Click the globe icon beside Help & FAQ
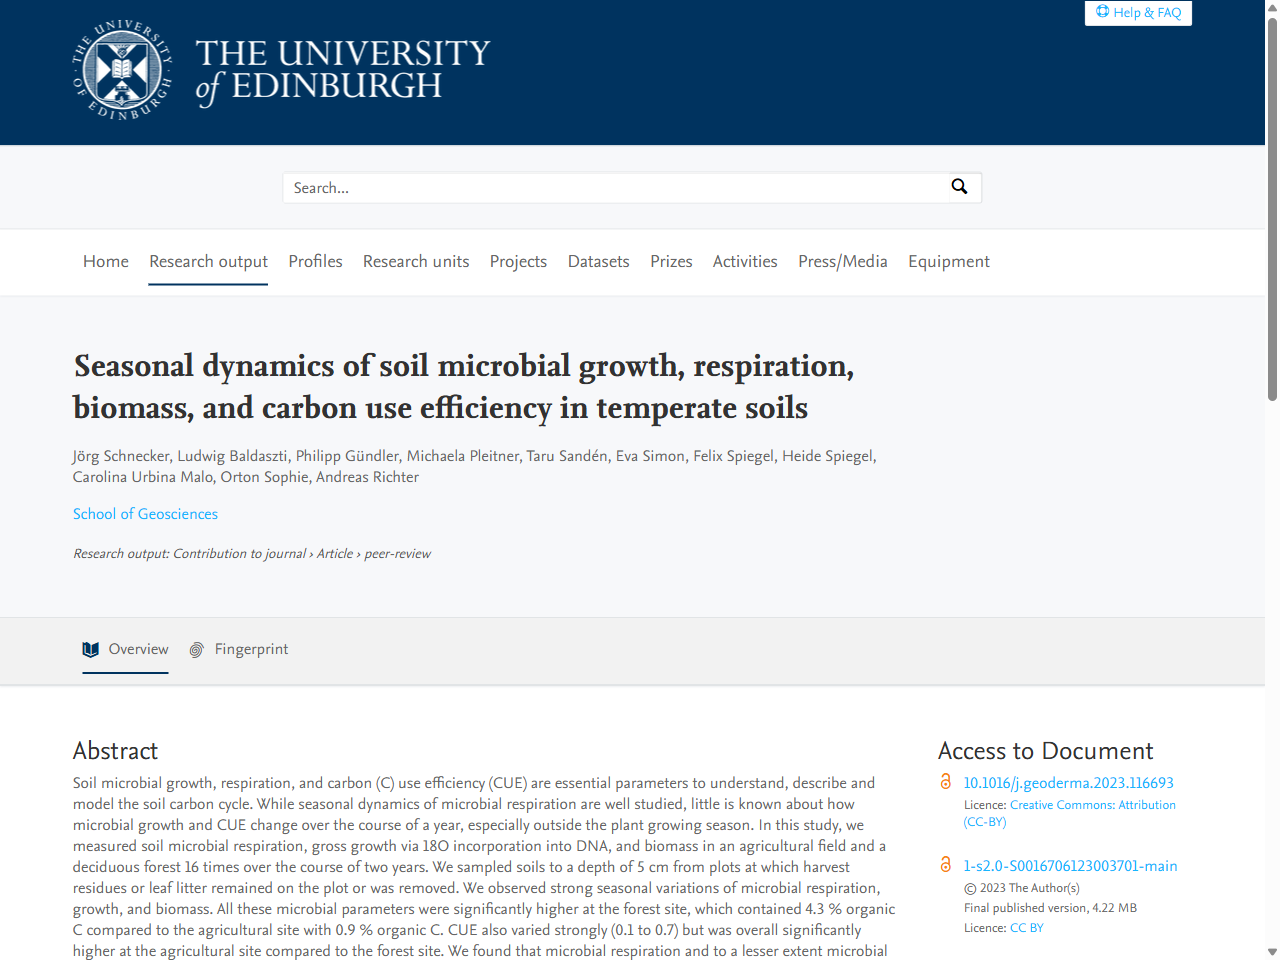 point(1103,12)
